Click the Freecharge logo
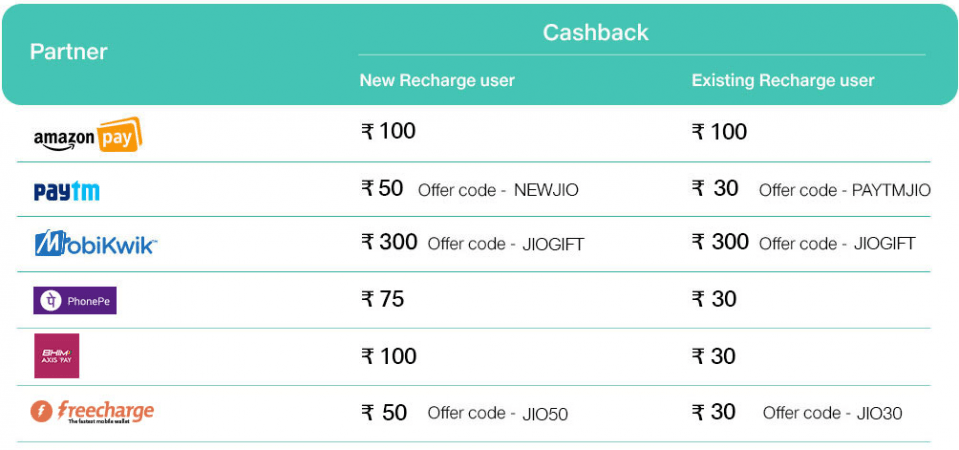 click(92, 411)
